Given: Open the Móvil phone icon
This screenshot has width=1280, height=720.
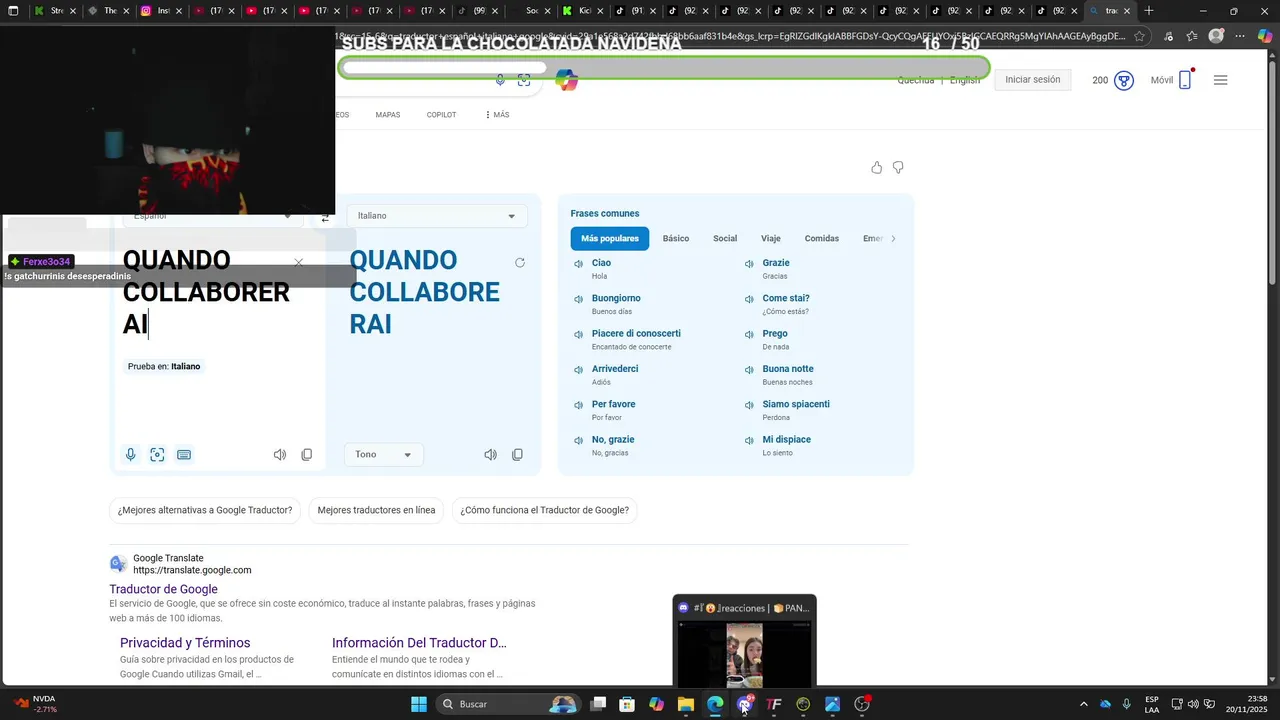Looking at the screenshot, I should click(1185, 80).
